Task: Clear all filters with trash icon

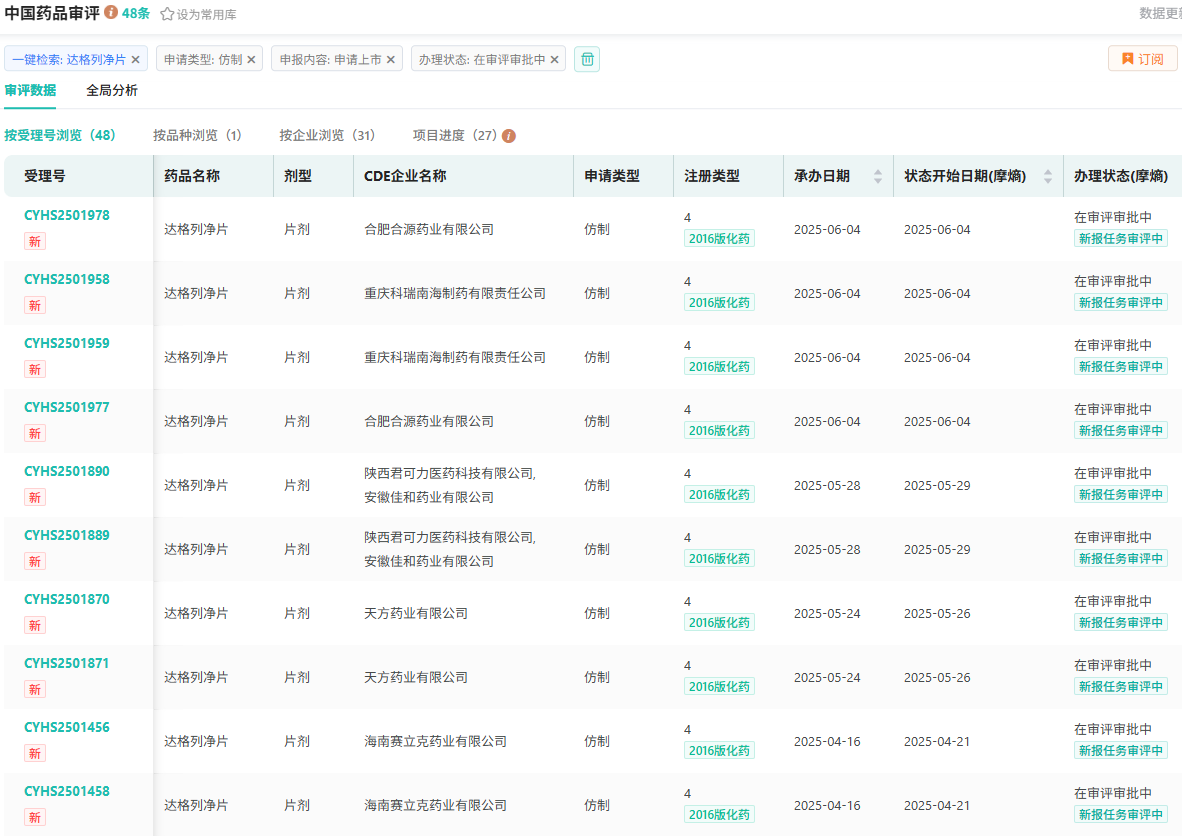Action: pyautogui.click(x=587, y=59)
